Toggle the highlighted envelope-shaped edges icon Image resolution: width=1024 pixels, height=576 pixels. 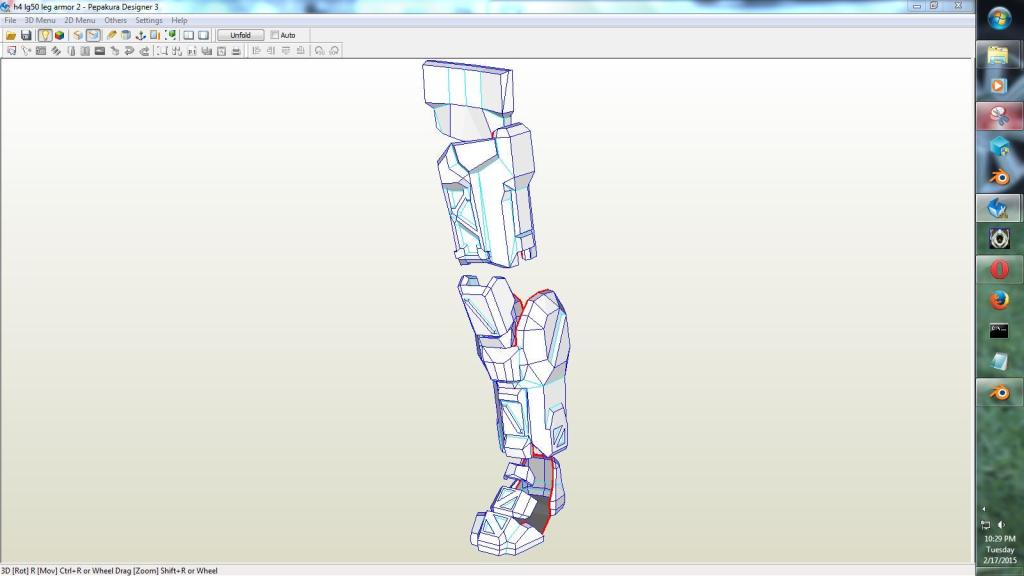click(93, 35)
